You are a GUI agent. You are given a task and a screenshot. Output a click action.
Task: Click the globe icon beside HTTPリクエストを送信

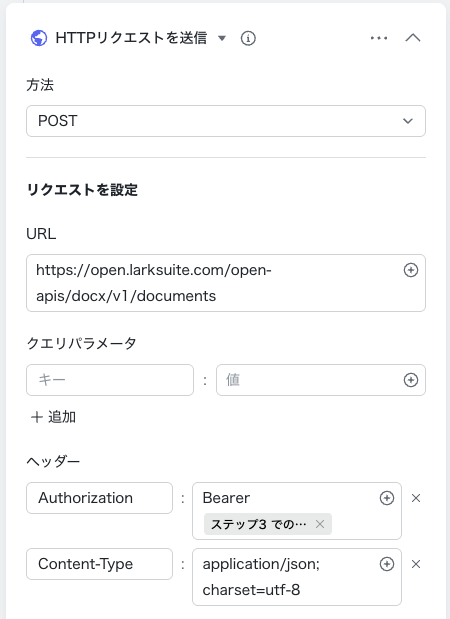click(39, 38)
